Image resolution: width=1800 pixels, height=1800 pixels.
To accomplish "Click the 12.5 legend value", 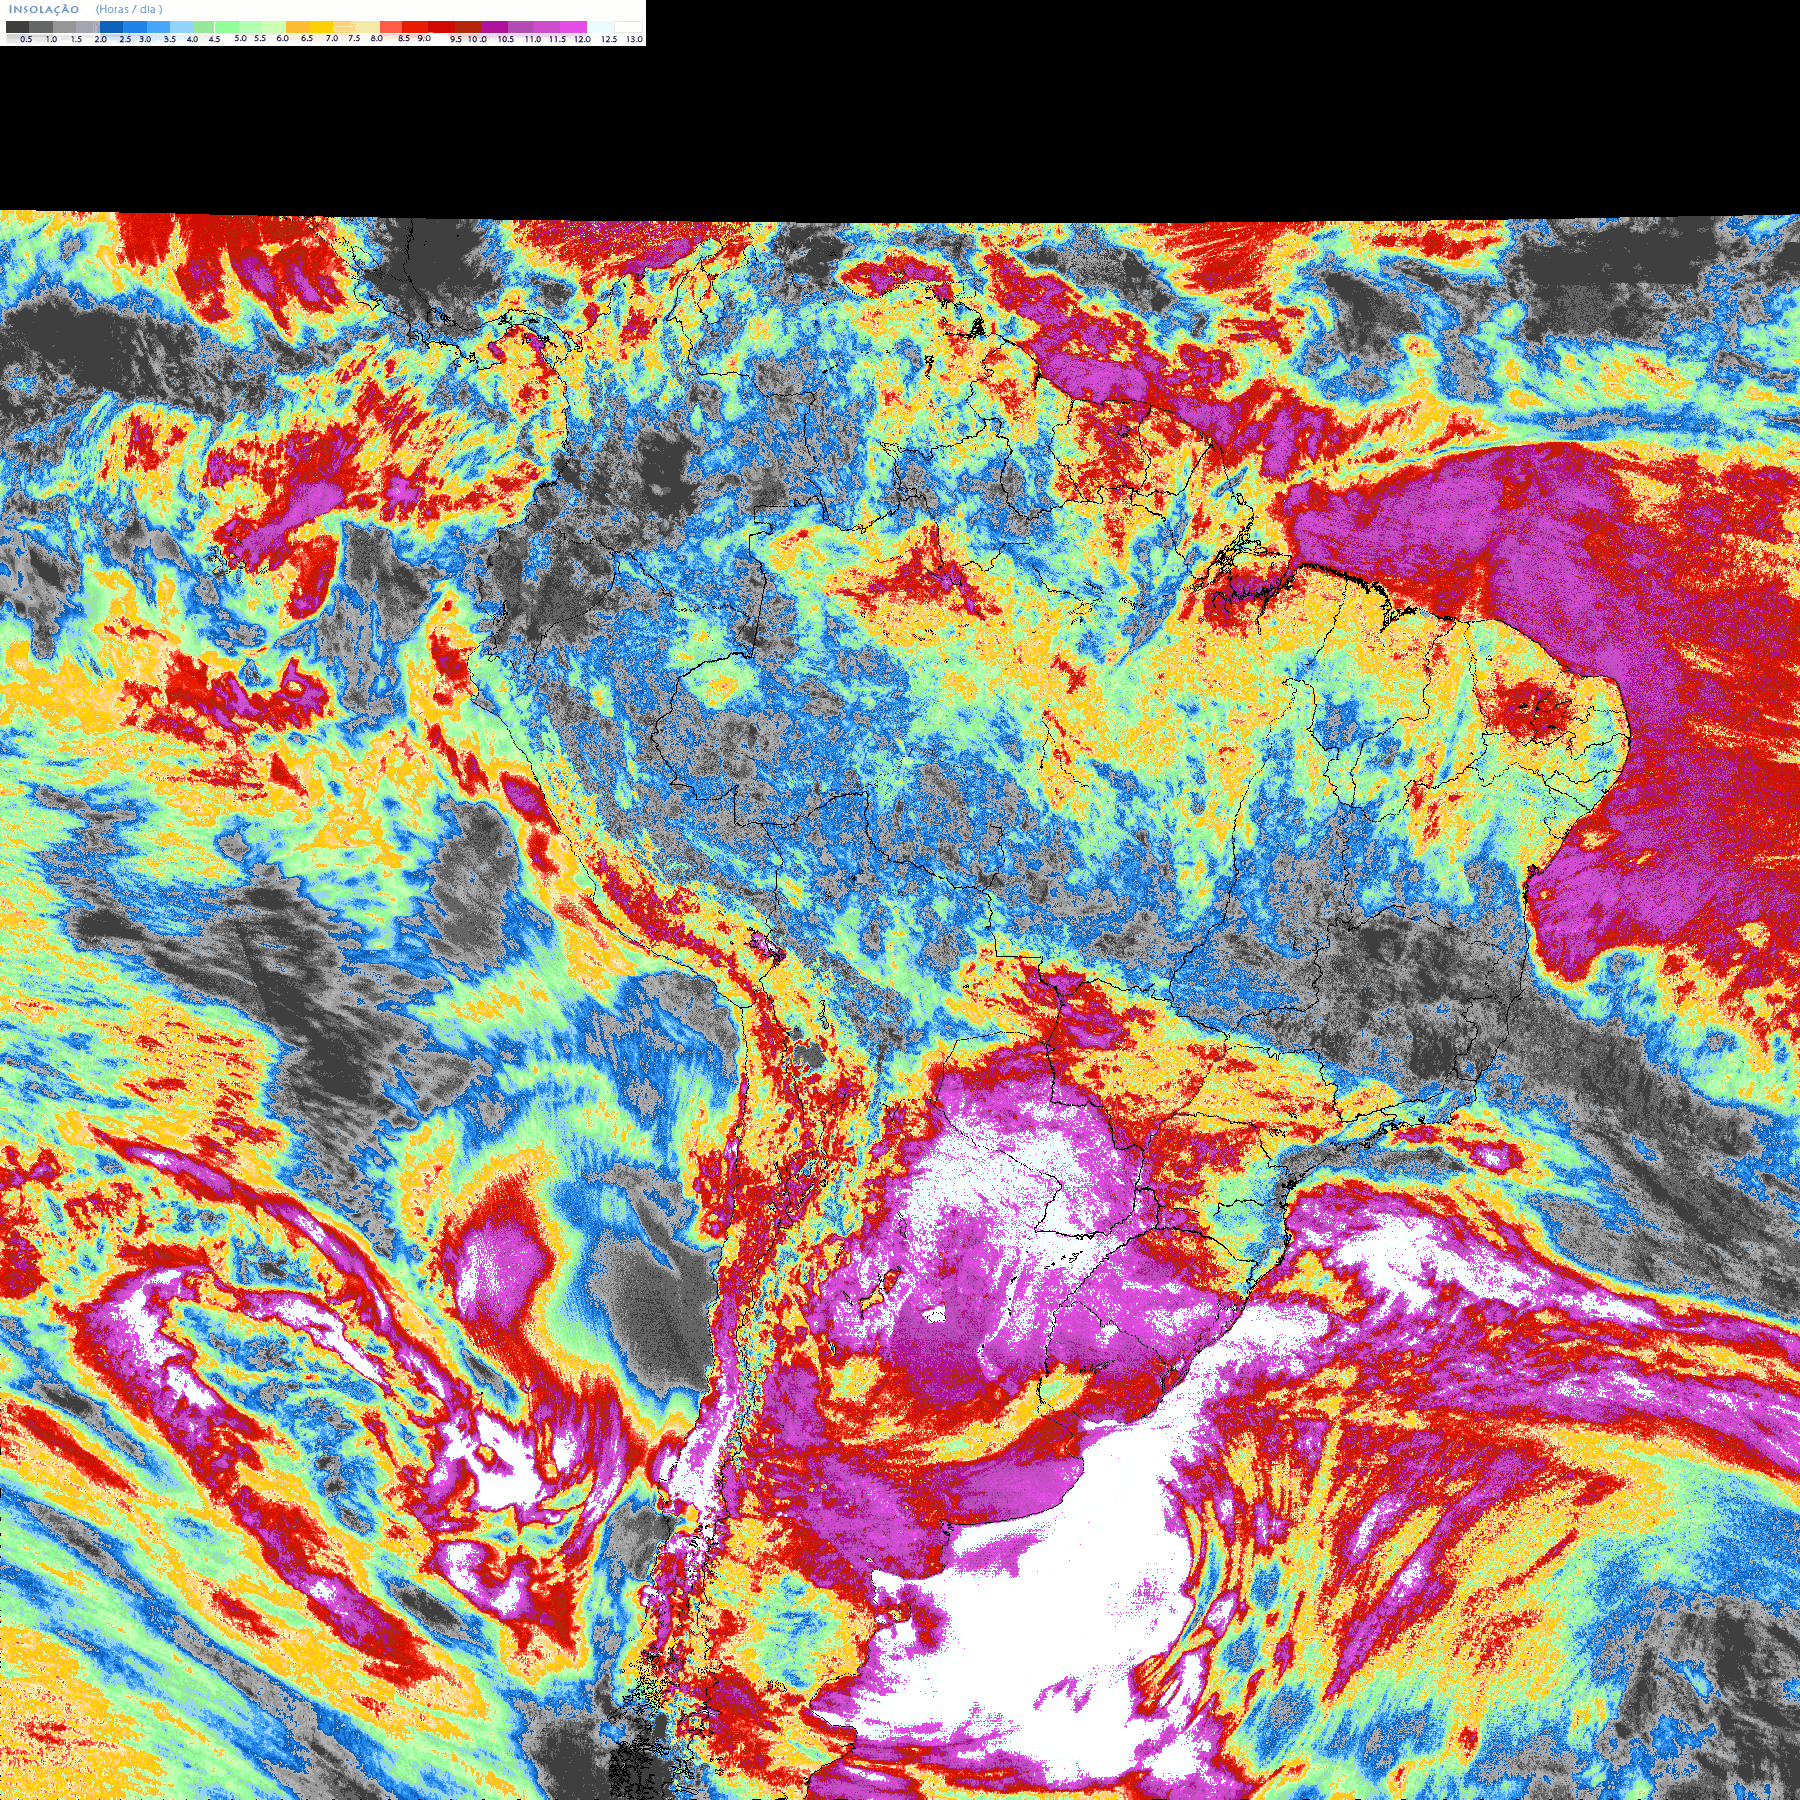I will [x=609, y=39].
